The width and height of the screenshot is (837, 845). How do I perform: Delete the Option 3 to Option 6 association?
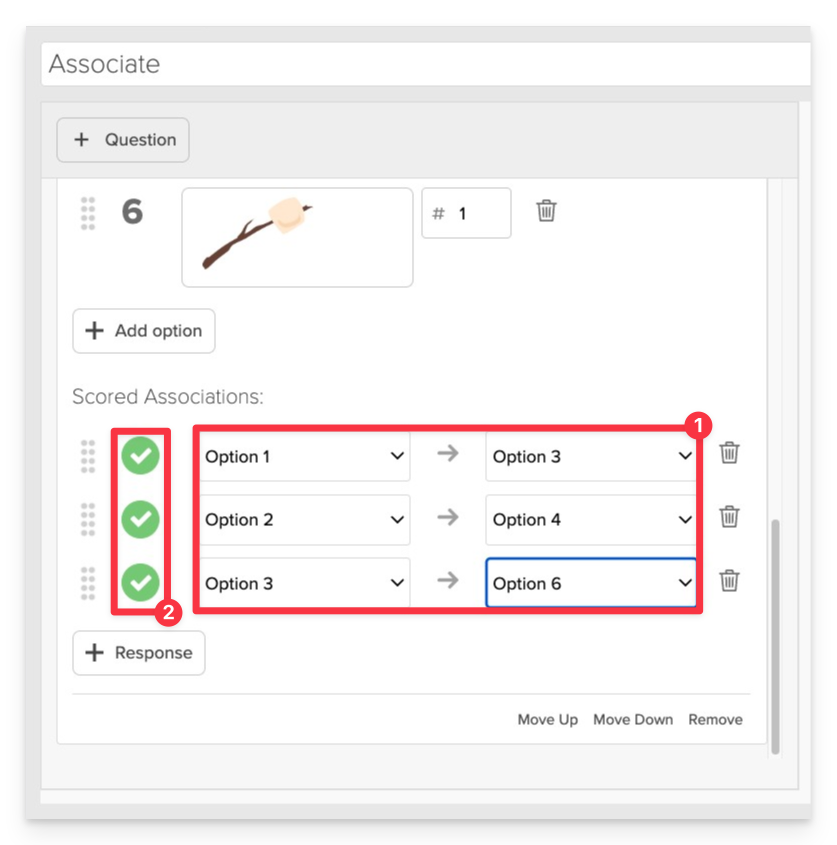pyautogui.click(x=729, y=580)
